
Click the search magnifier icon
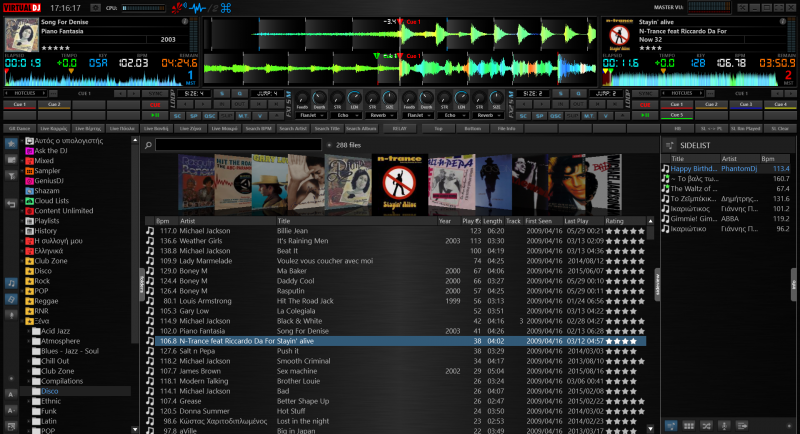(148, 145)
